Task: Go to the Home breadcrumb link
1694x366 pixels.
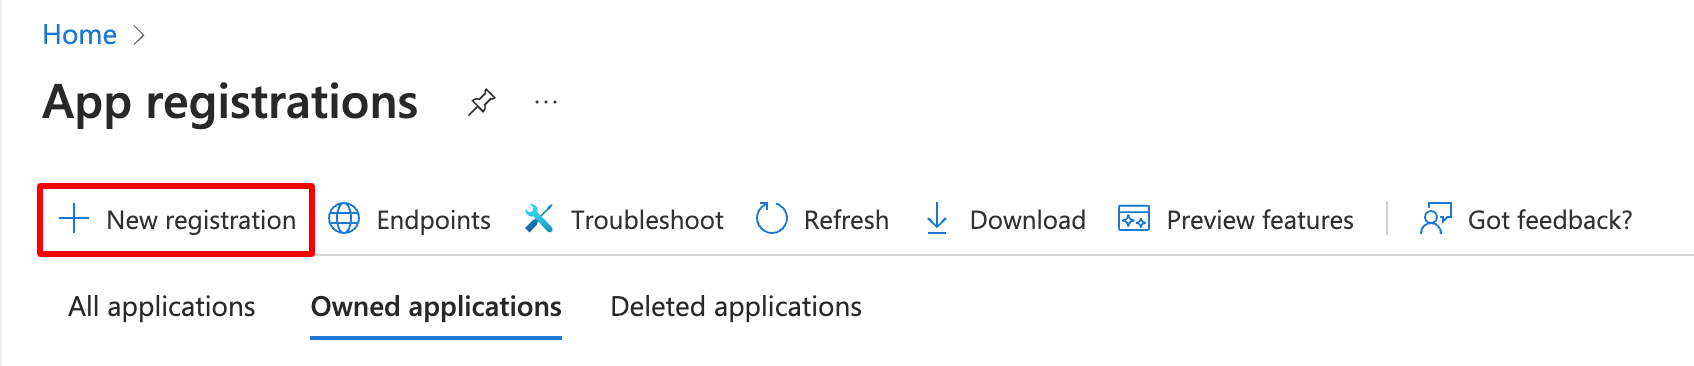Action: click(x=80, y=35)
